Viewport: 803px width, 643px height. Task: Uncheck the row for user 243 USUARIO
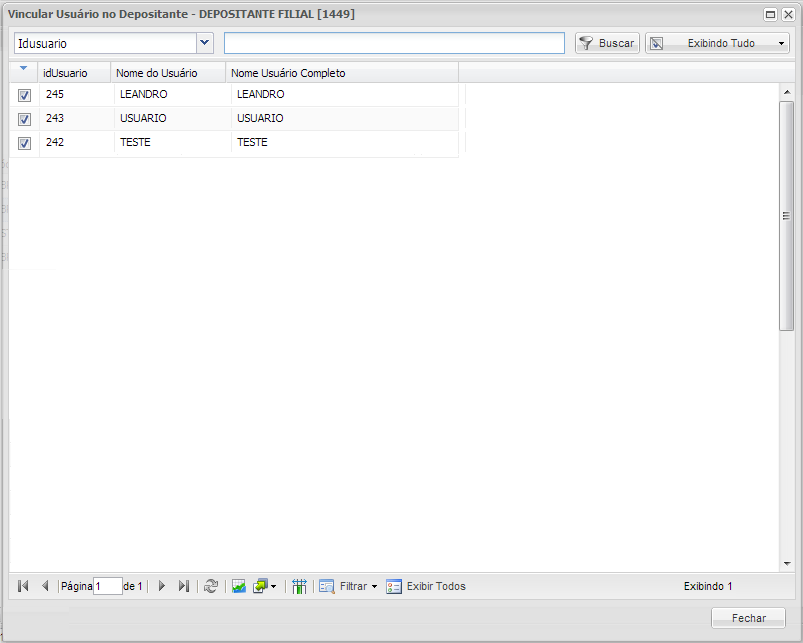click(24, 119)
